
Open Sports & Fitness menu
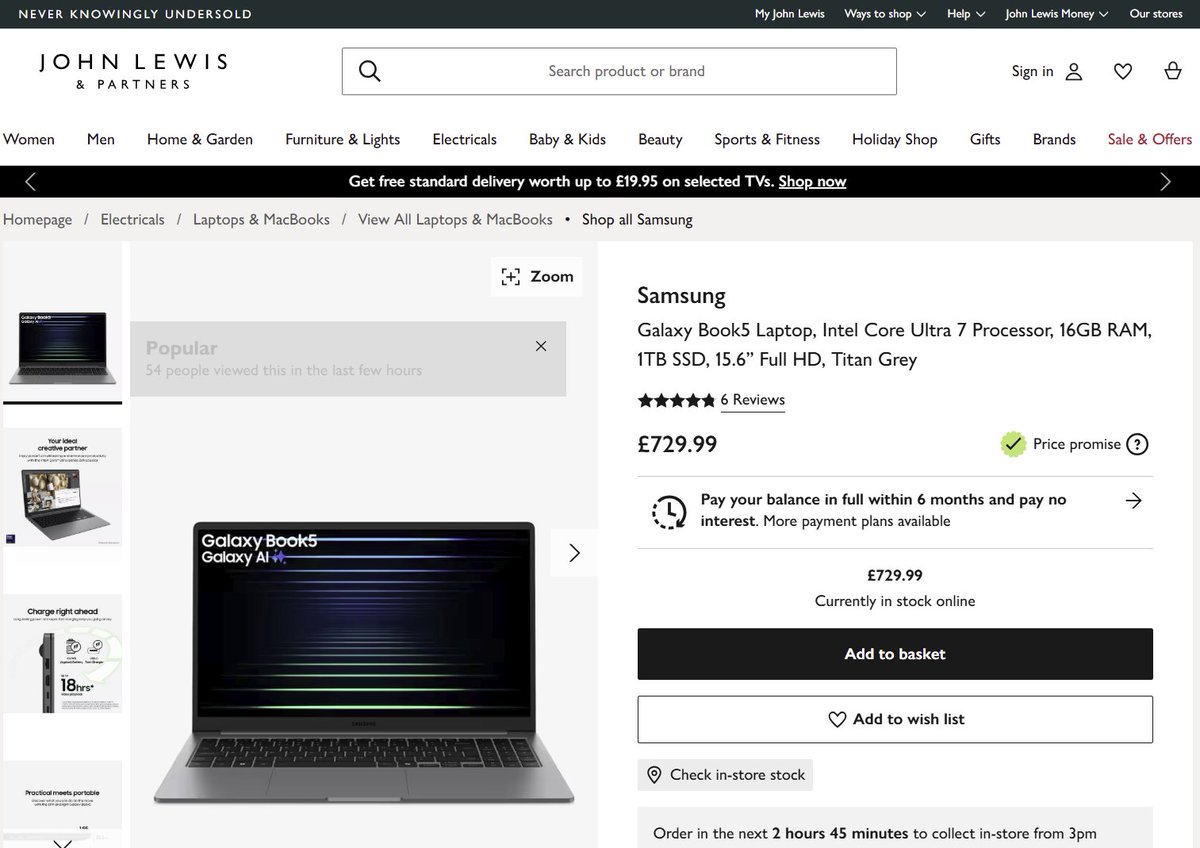click(767, 139)
